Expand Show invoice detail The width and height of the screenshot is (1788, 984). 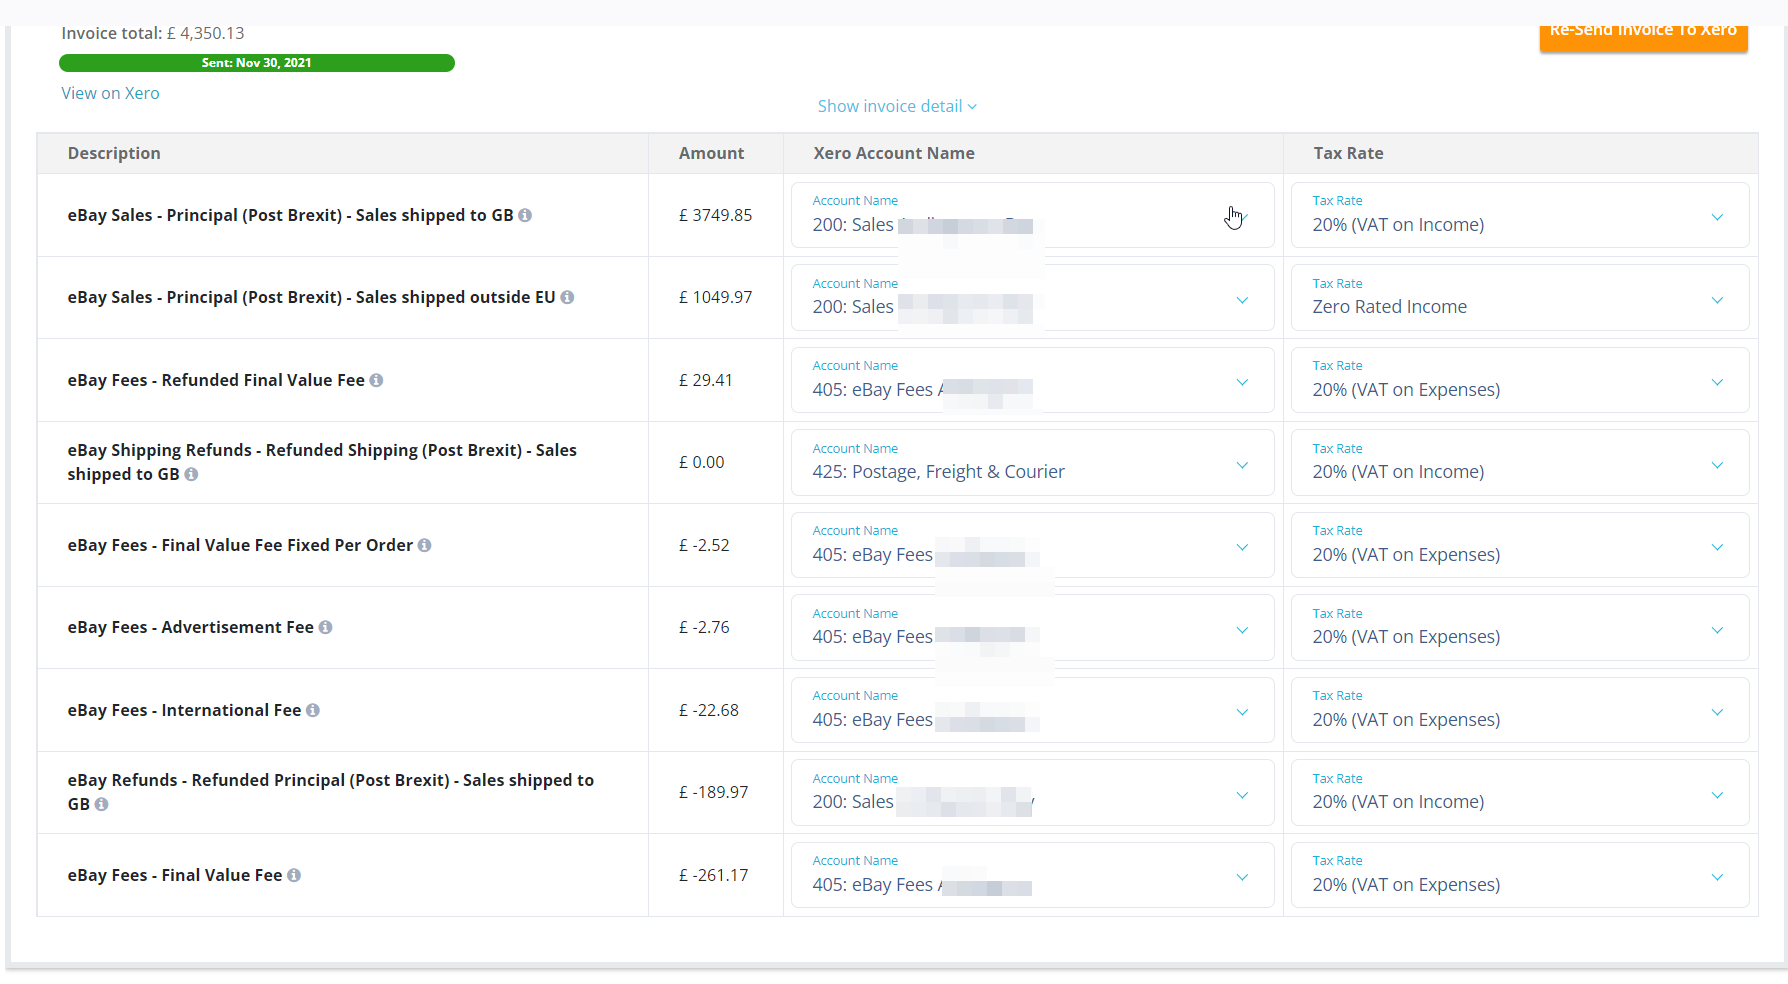pos(897,106)
